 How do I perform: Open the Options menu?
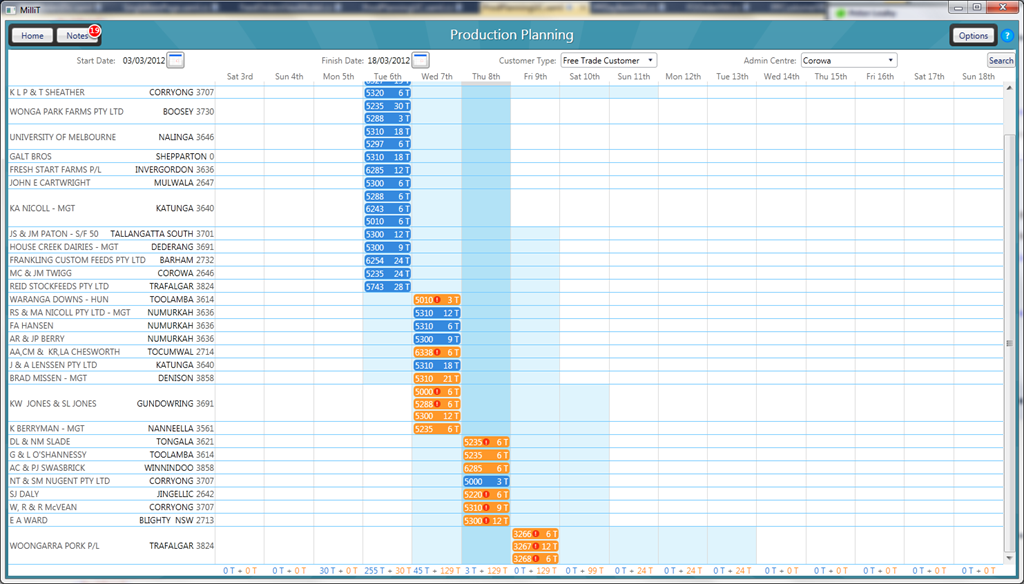pos(972,36)
